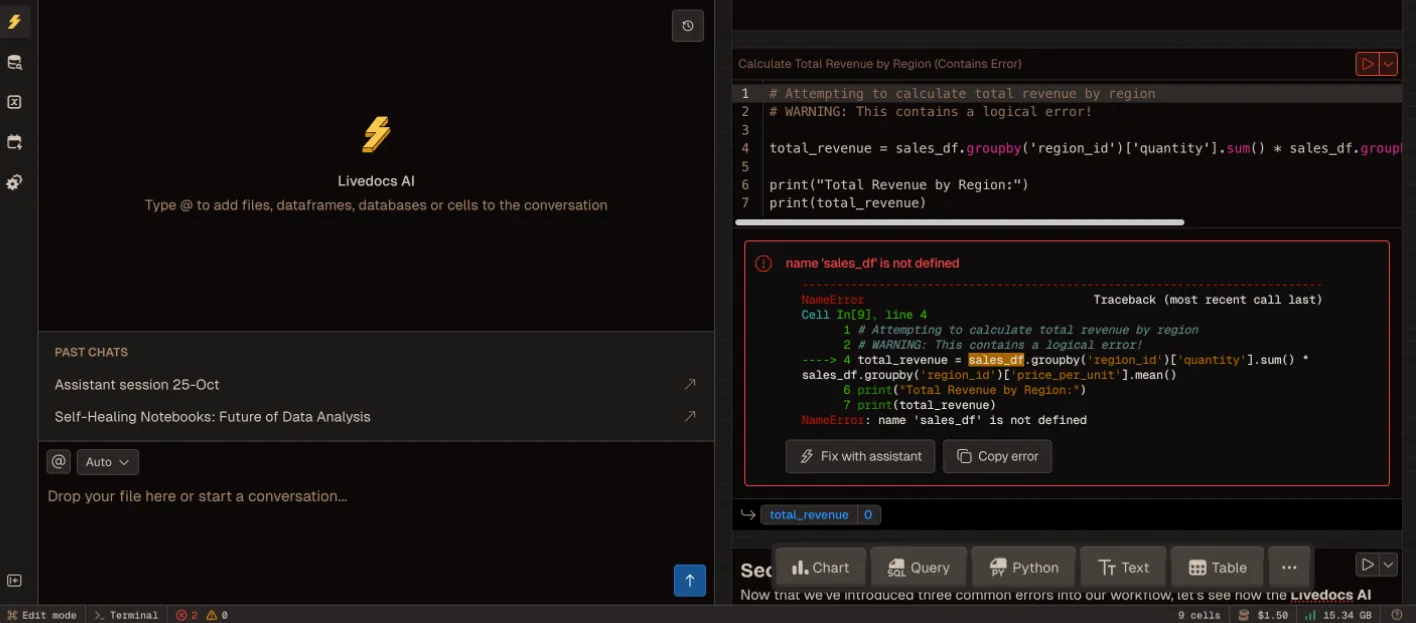Open the Auto model selector dropdown
The image size is (1416, 623).
[x=107, y=461]
